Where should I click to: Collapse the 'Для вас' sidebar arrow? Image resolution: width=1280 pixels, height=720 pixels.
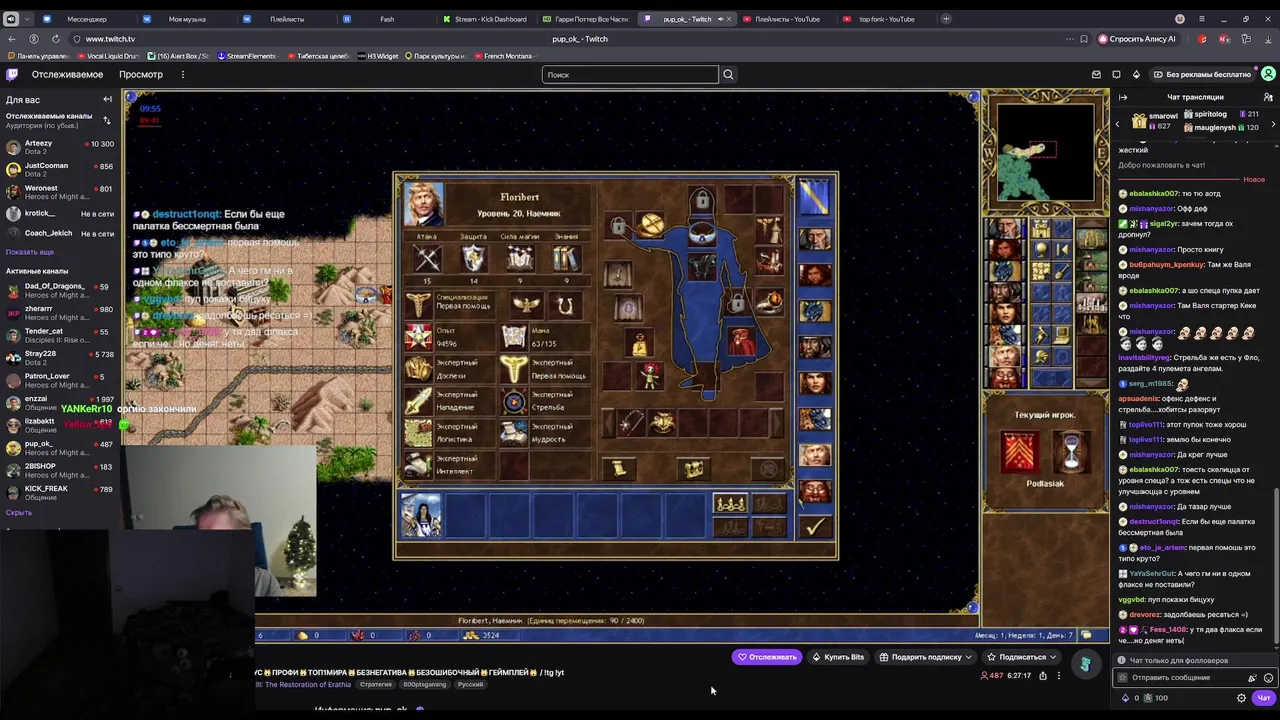(107, 99)
